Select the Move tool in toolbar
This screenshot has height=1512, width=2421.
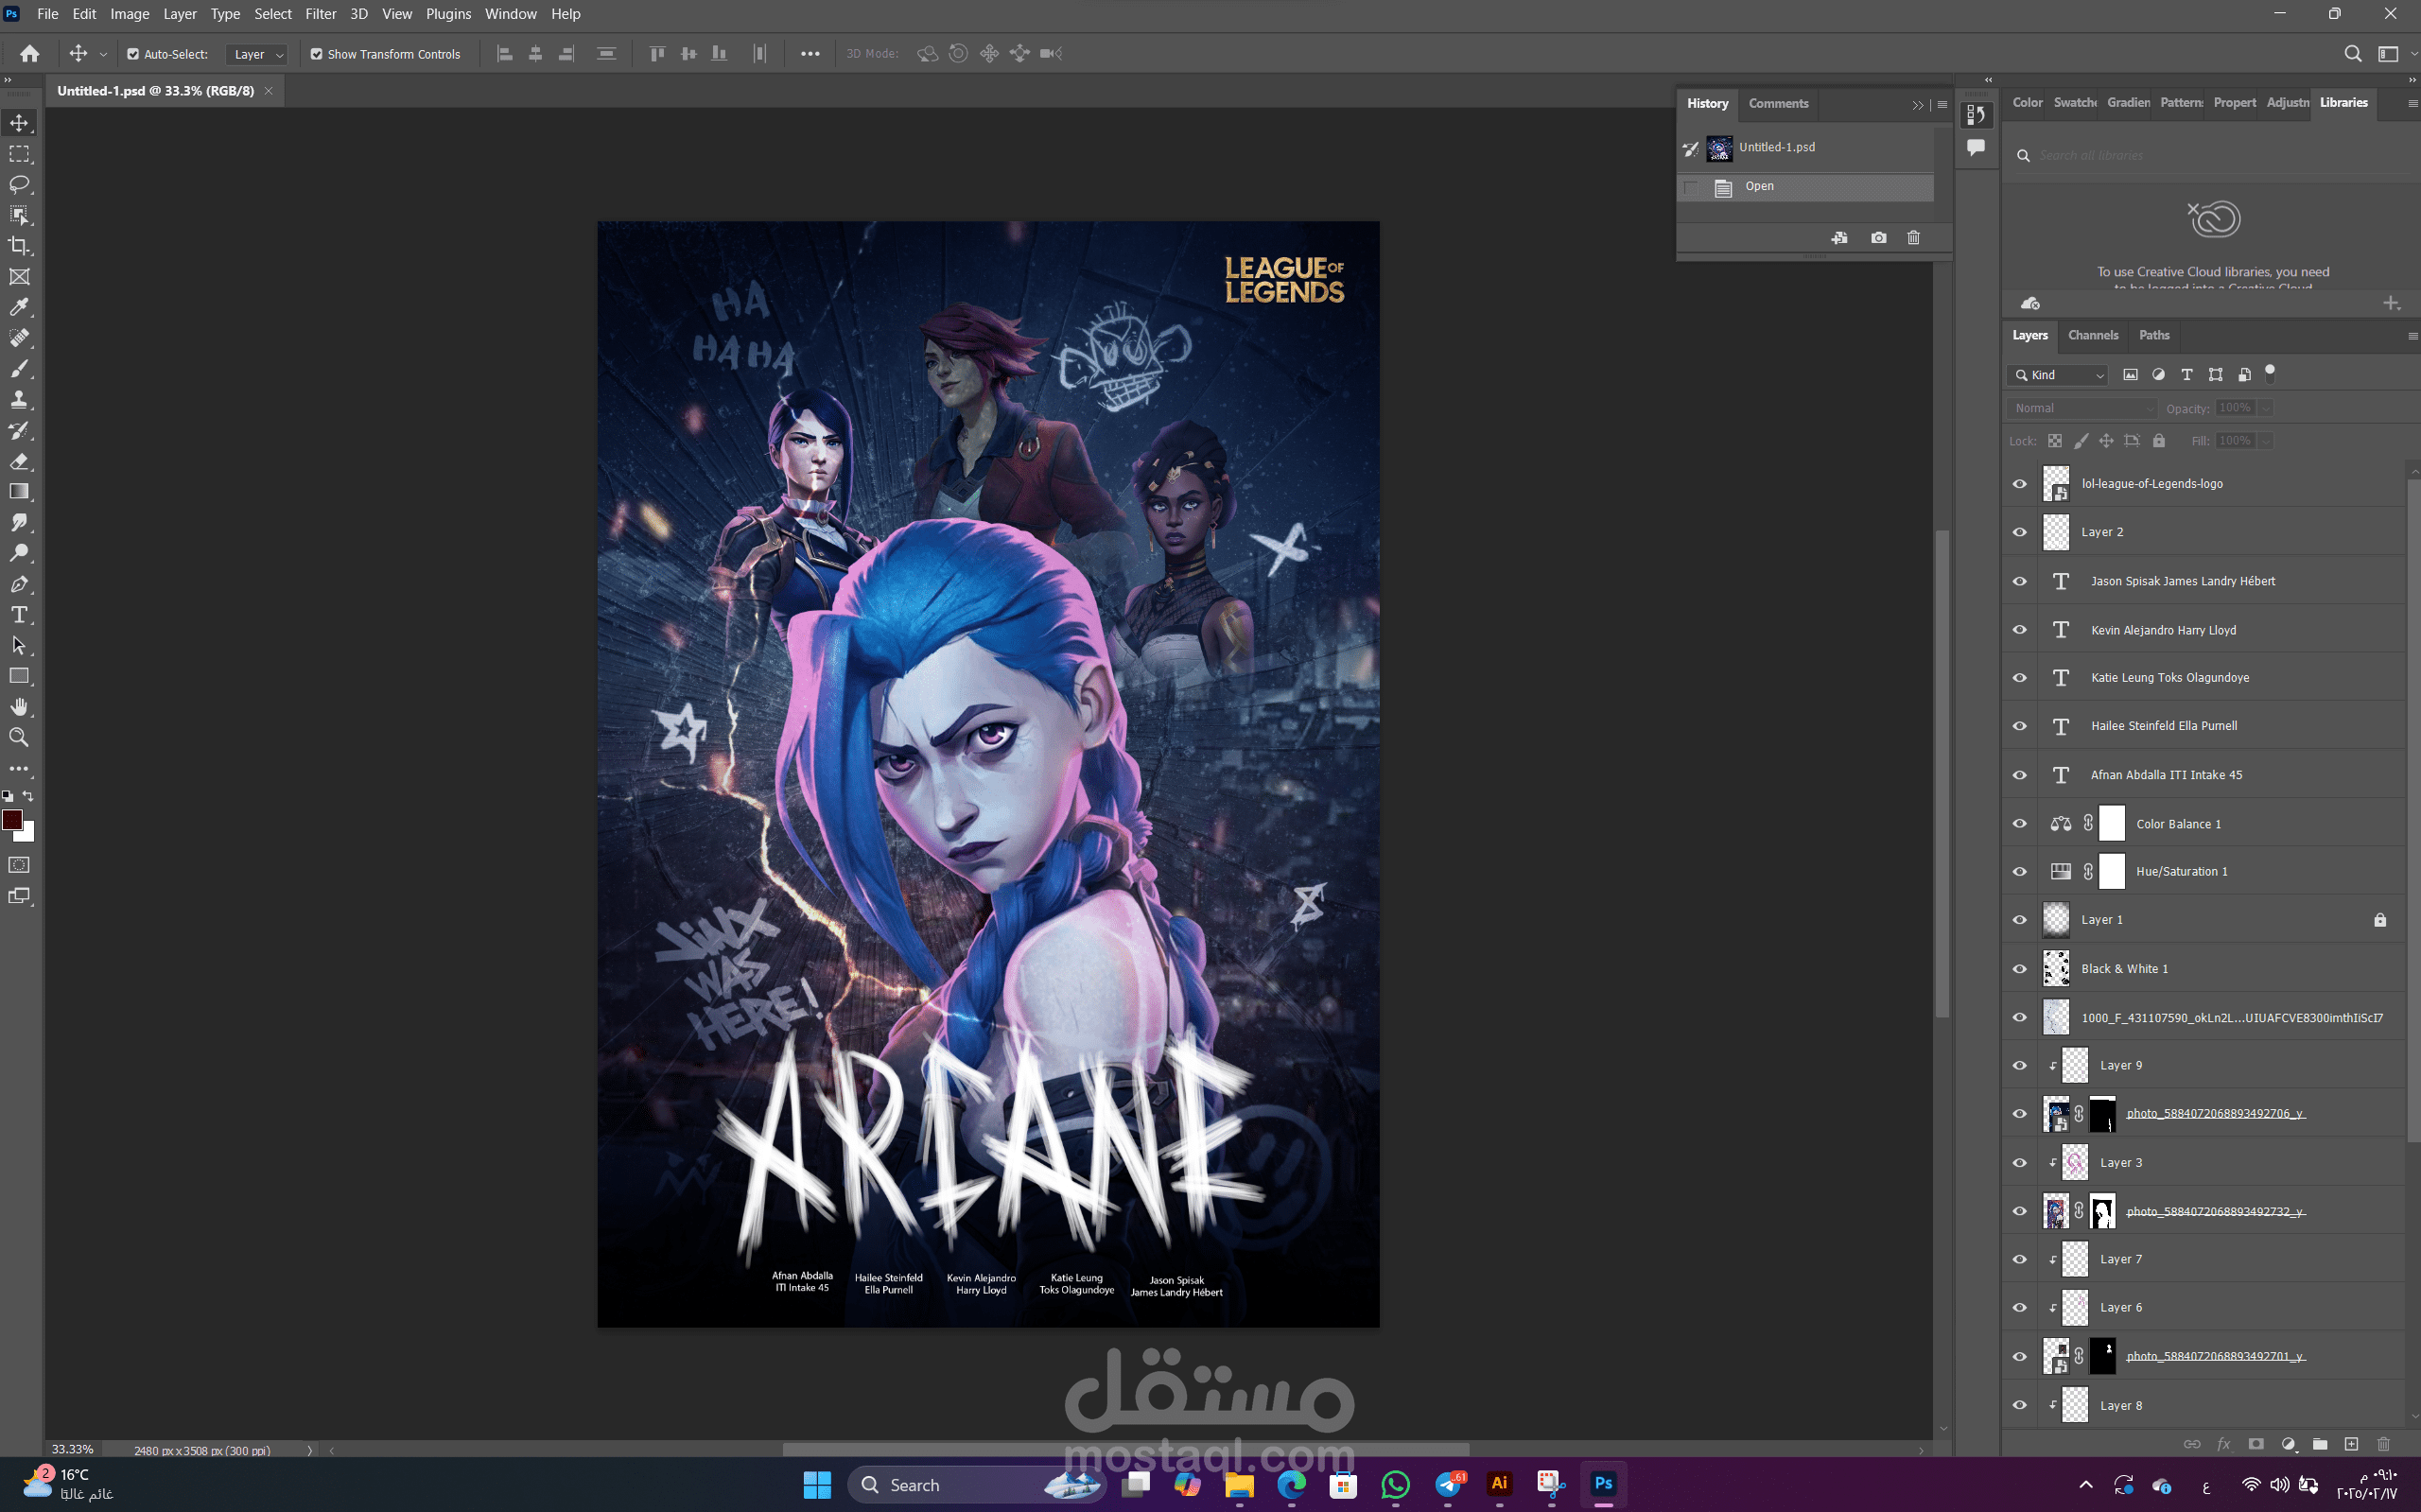coord(19,123)
